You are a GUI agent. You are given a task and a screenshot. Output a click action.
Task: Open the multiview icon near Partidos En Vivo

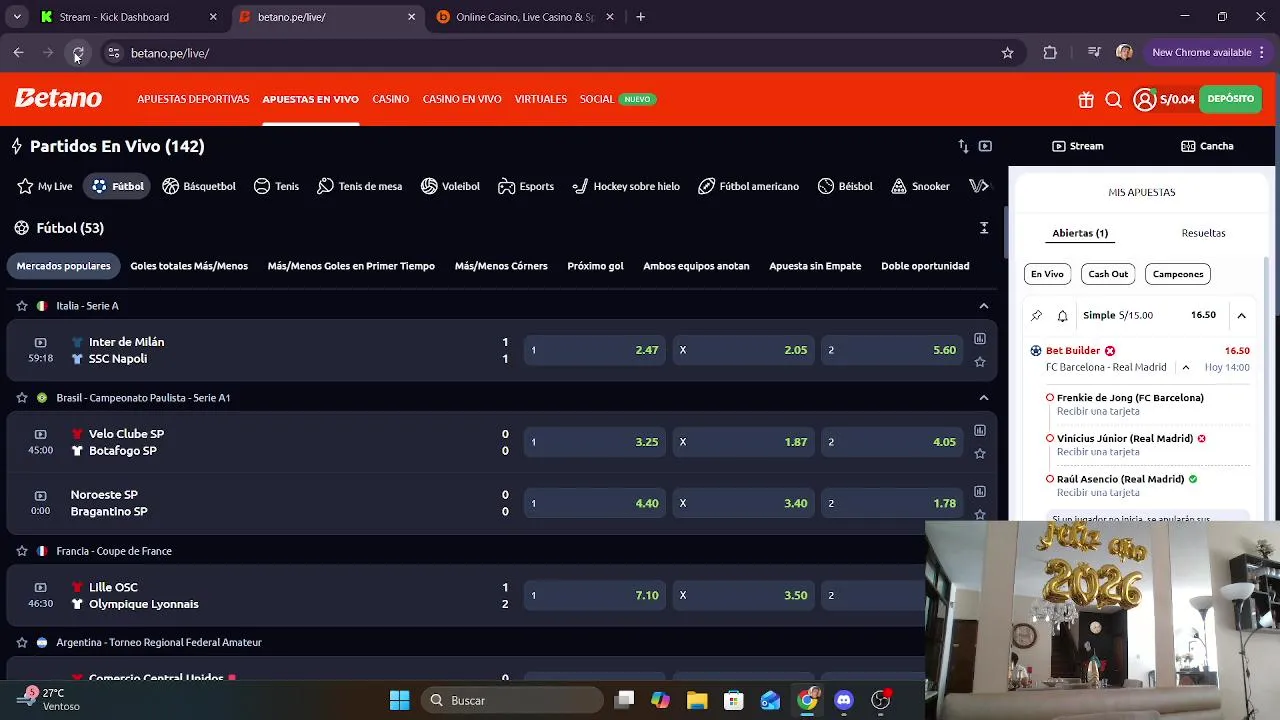click(x=985, y=146)
